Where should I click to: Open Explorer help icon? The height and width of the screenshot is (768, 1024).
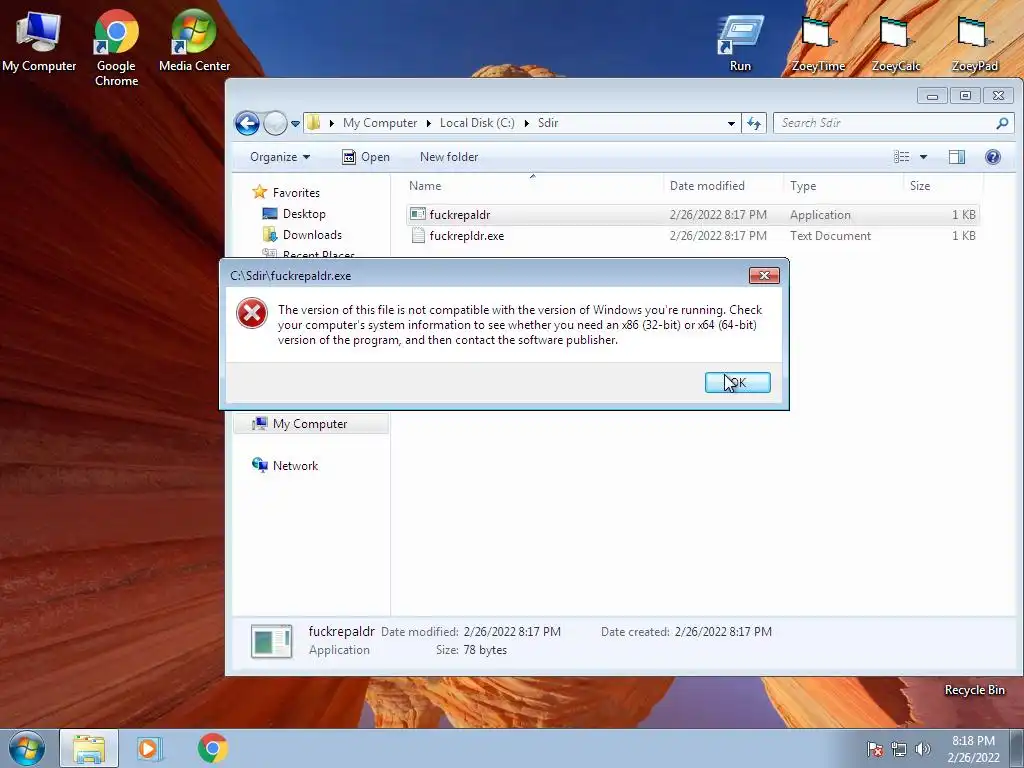click(x=993, y=157)
